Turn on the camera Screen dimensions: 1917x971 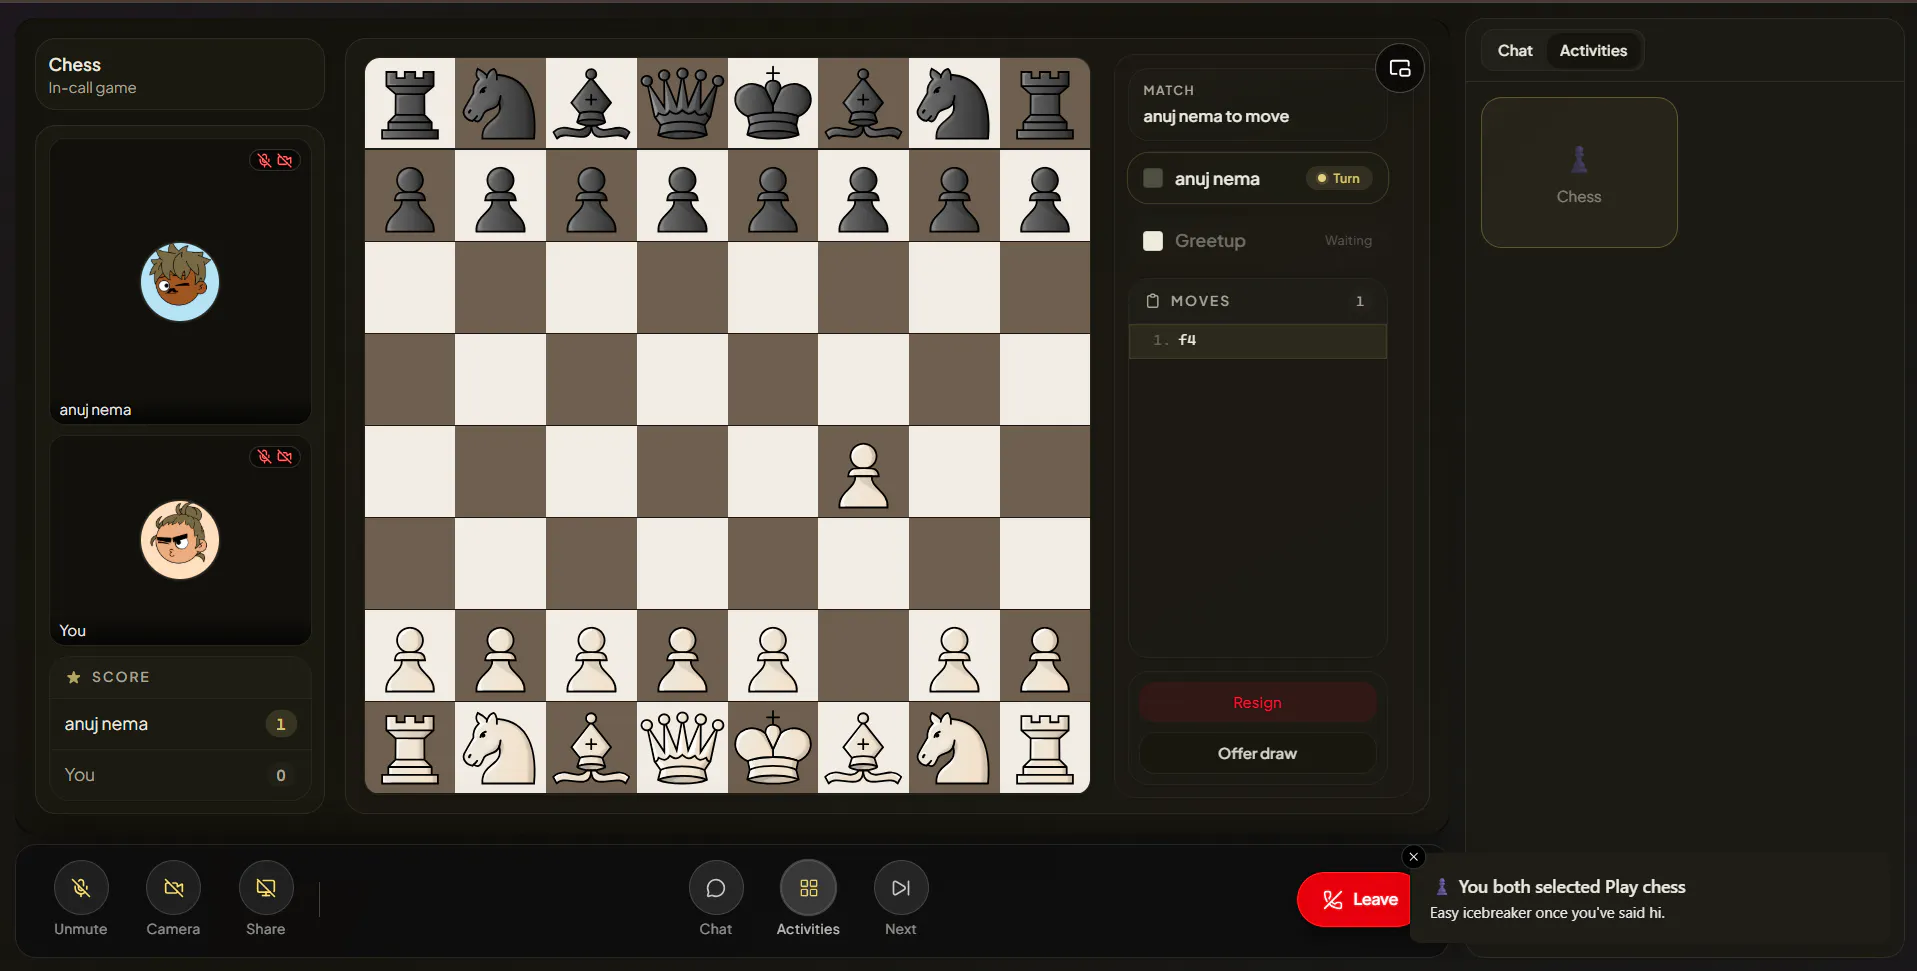[x=173, y=888]
